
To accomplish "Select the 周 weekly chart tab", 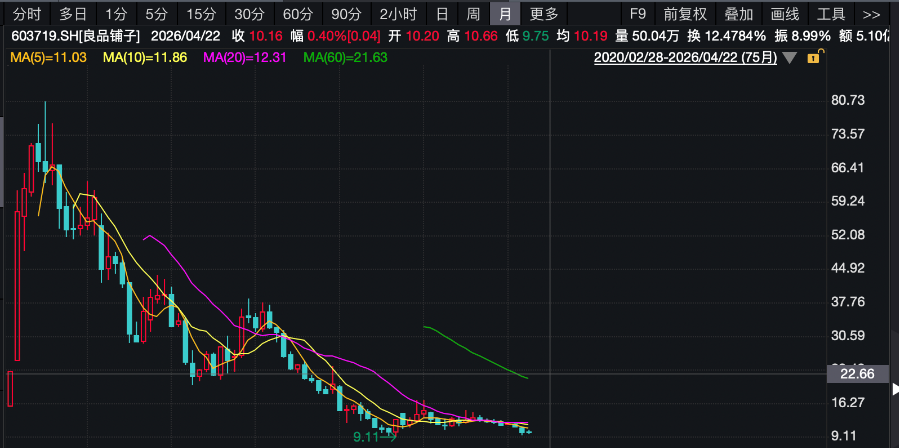I will [473, 14].
